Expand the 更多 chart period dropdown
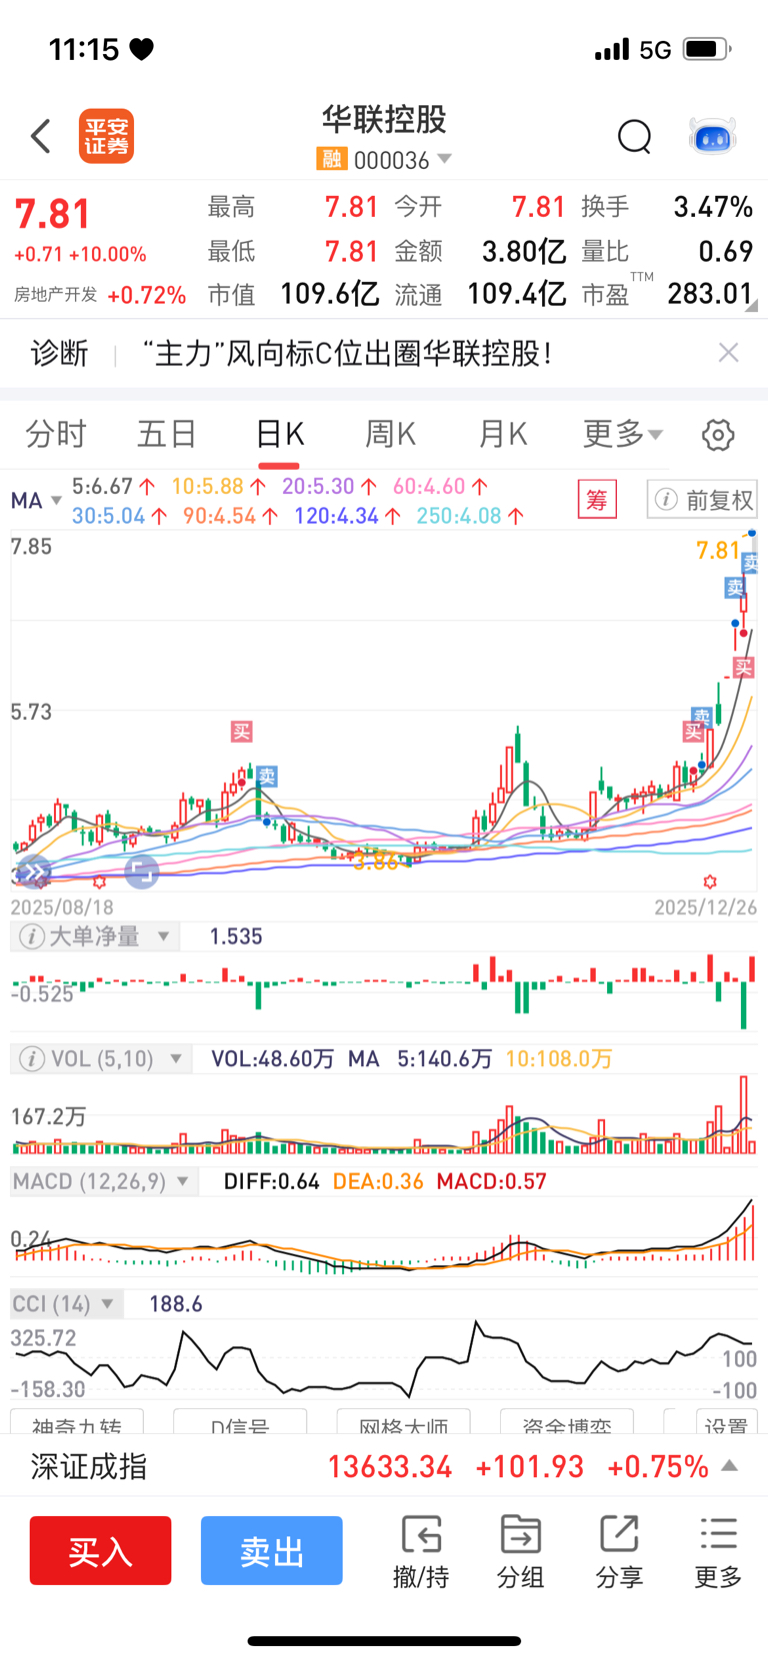 tap(623, 434)
